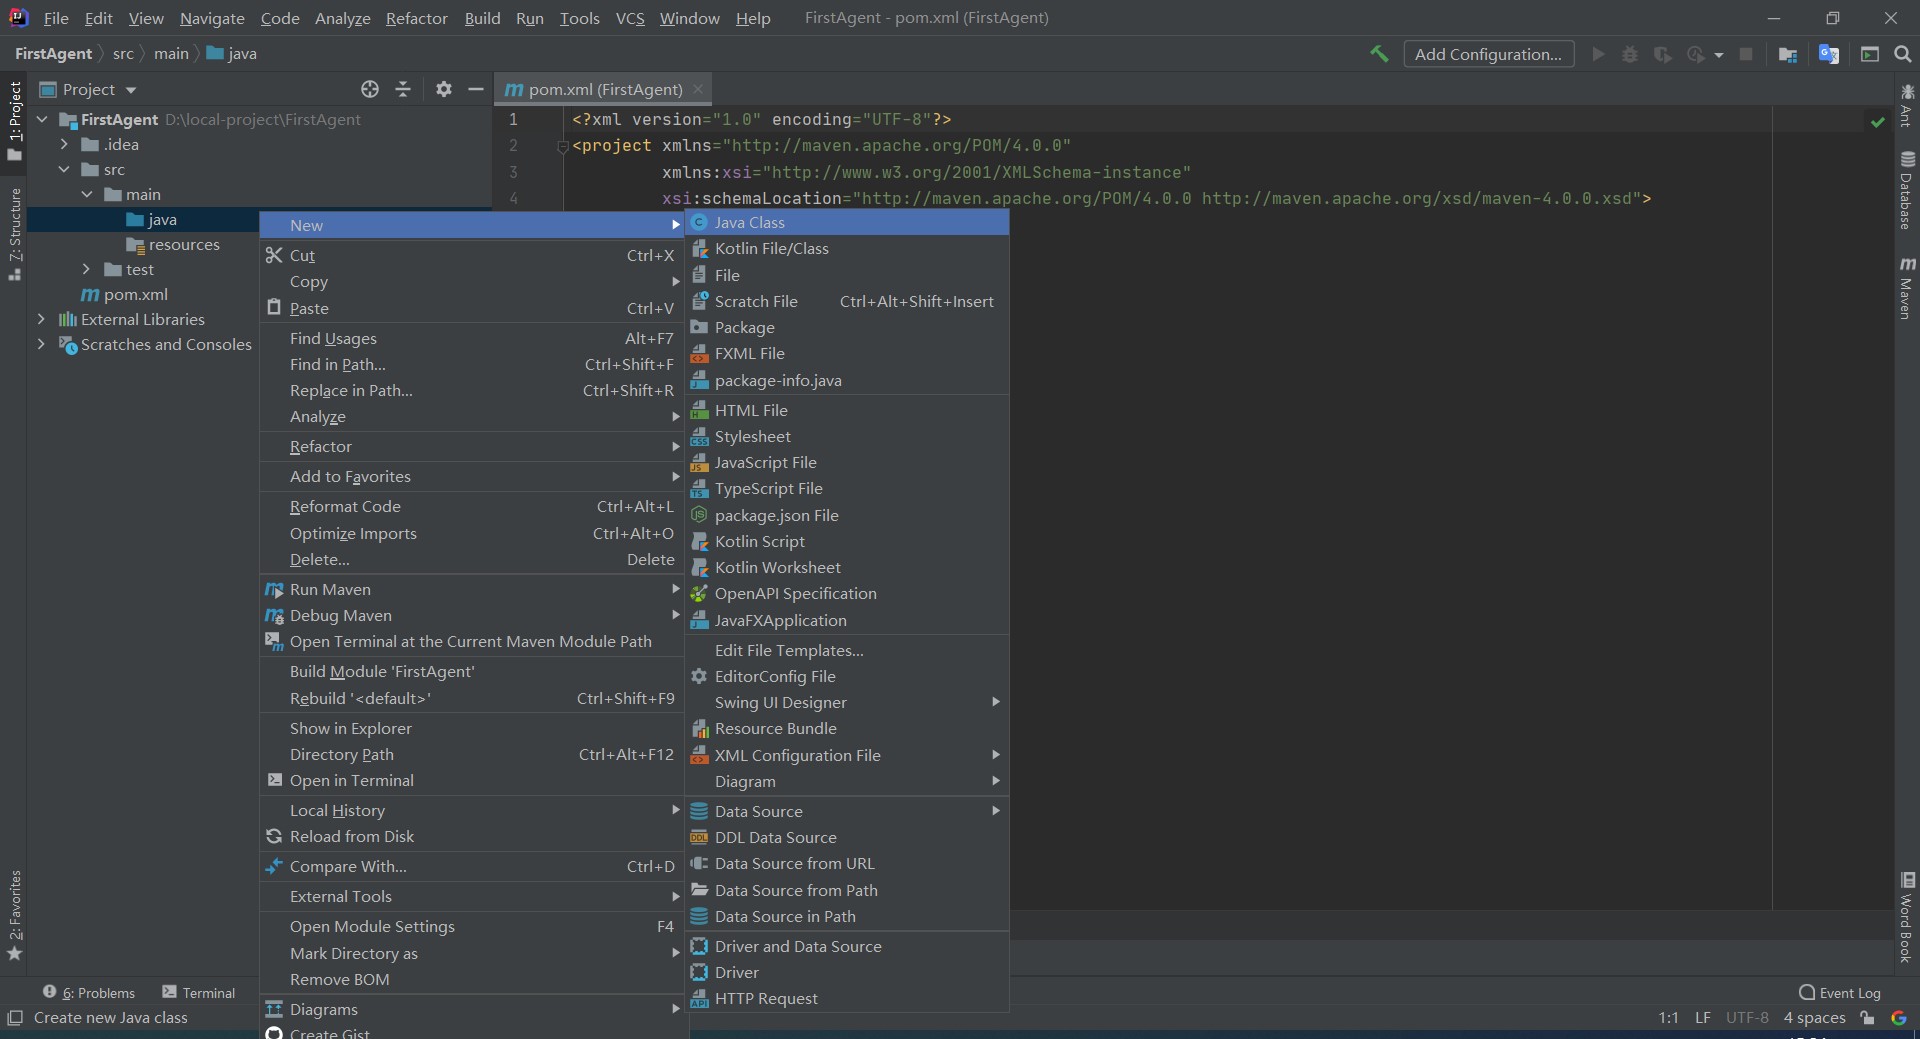Screen dimensions: 1920x1039
Task: Select Compare With... in context menu
Action: [x=472, y=867]
